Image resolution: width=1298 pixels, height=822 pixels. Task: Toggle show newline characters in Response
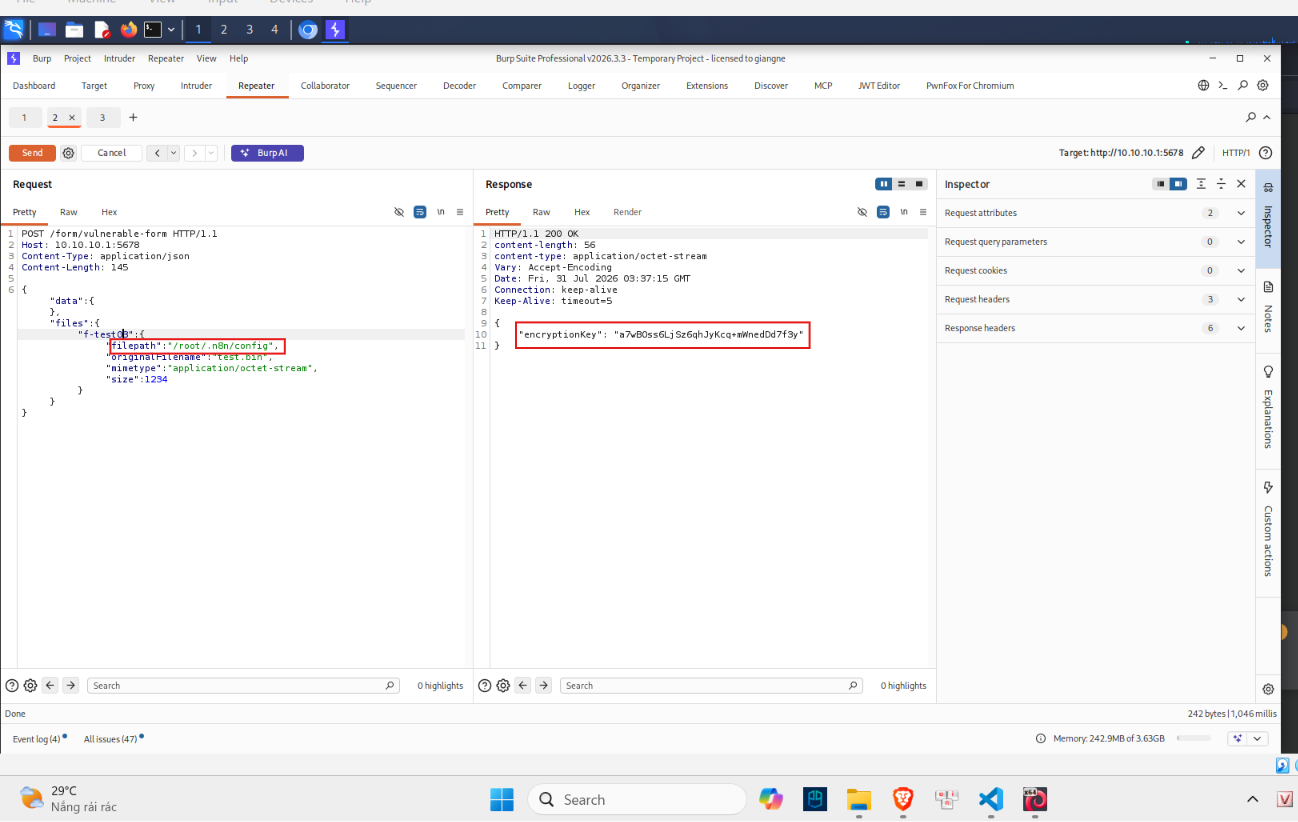coord(904,212)
